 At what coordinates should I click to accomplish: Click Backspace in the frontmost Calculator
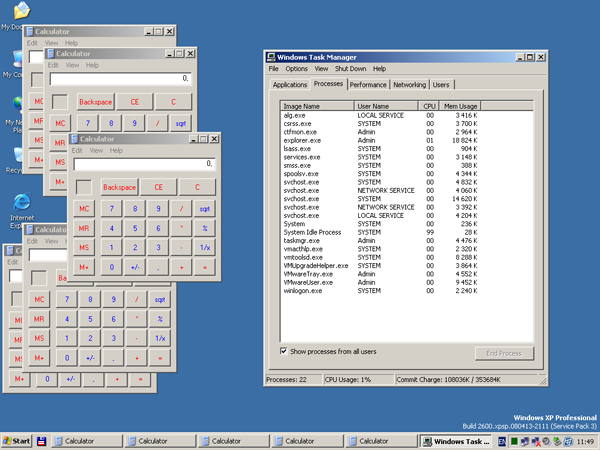point(119,187)
